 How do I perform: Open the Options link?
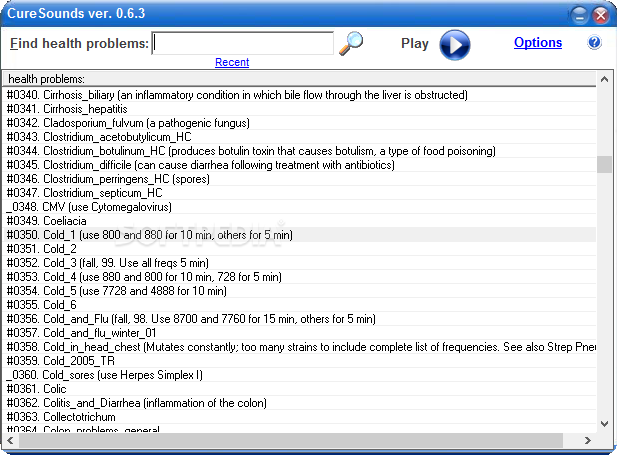point(538,43)
